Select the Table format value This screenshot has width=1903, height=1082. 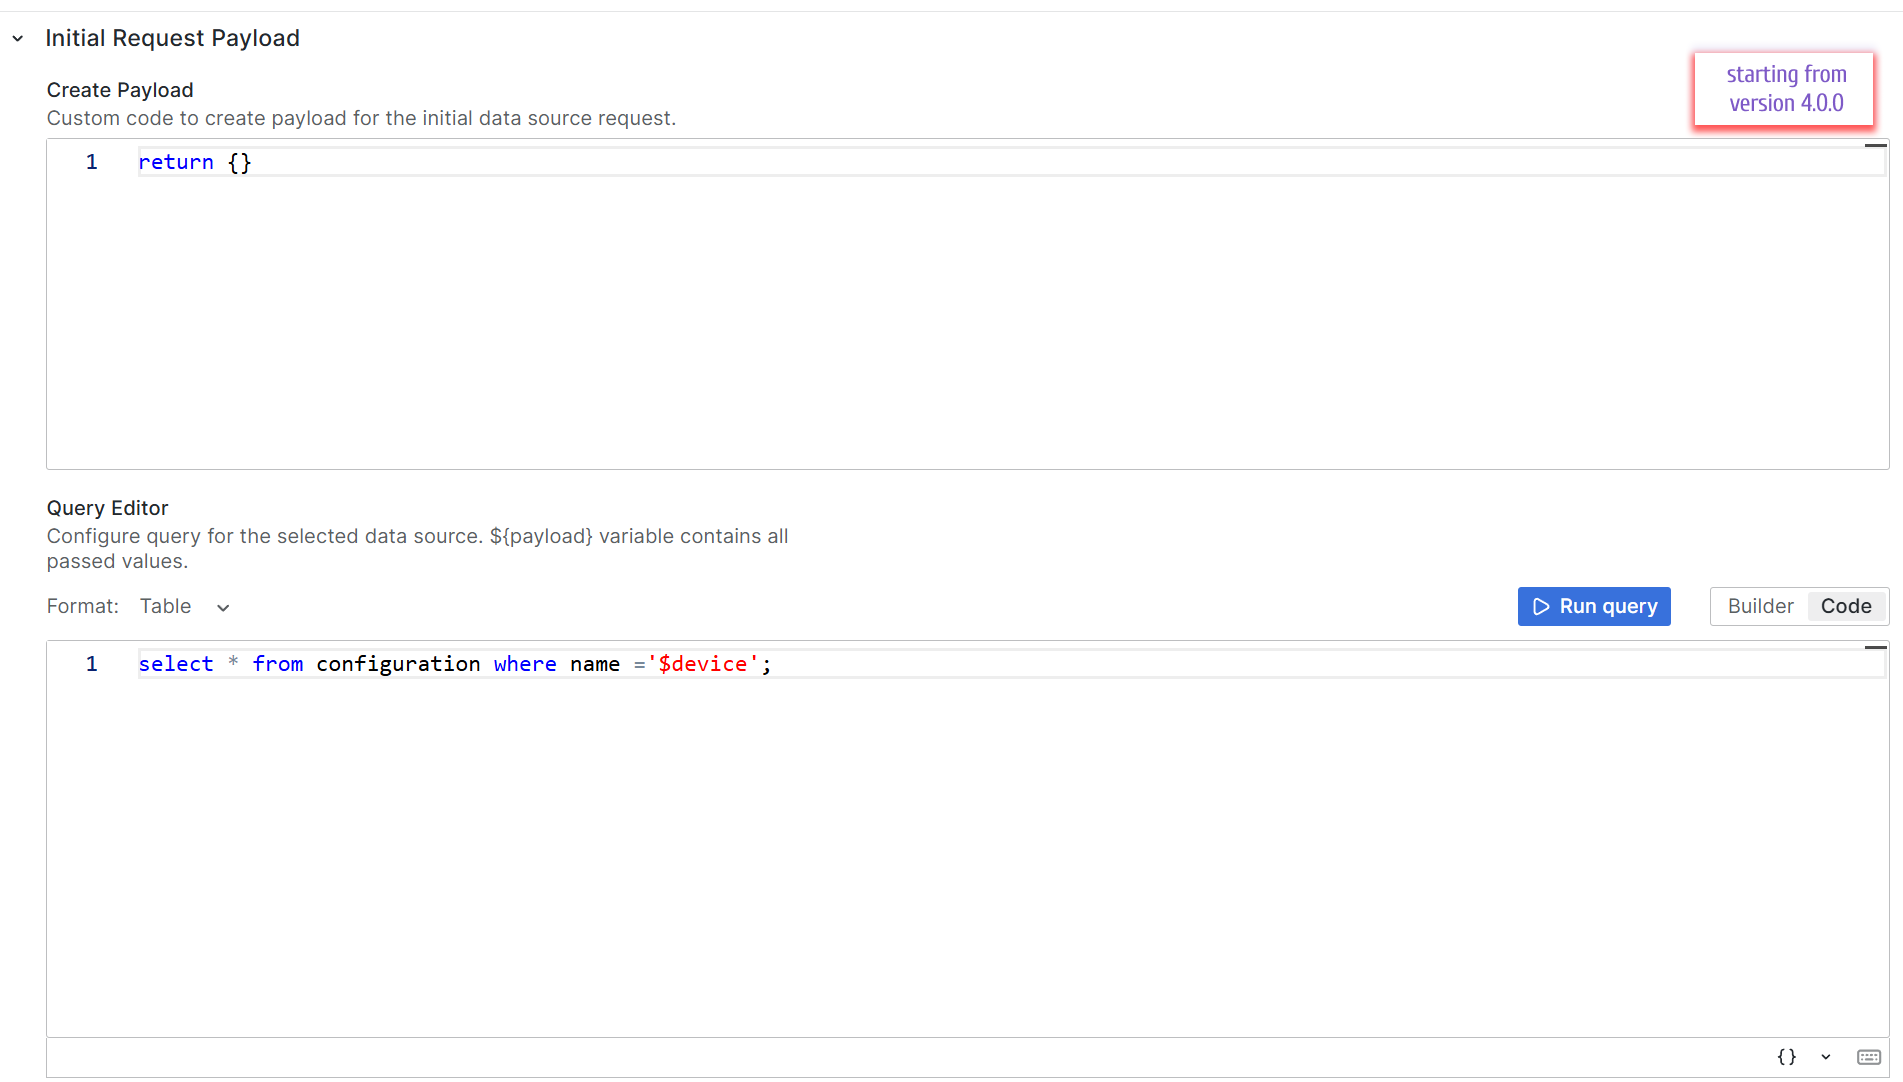(165, 606)
